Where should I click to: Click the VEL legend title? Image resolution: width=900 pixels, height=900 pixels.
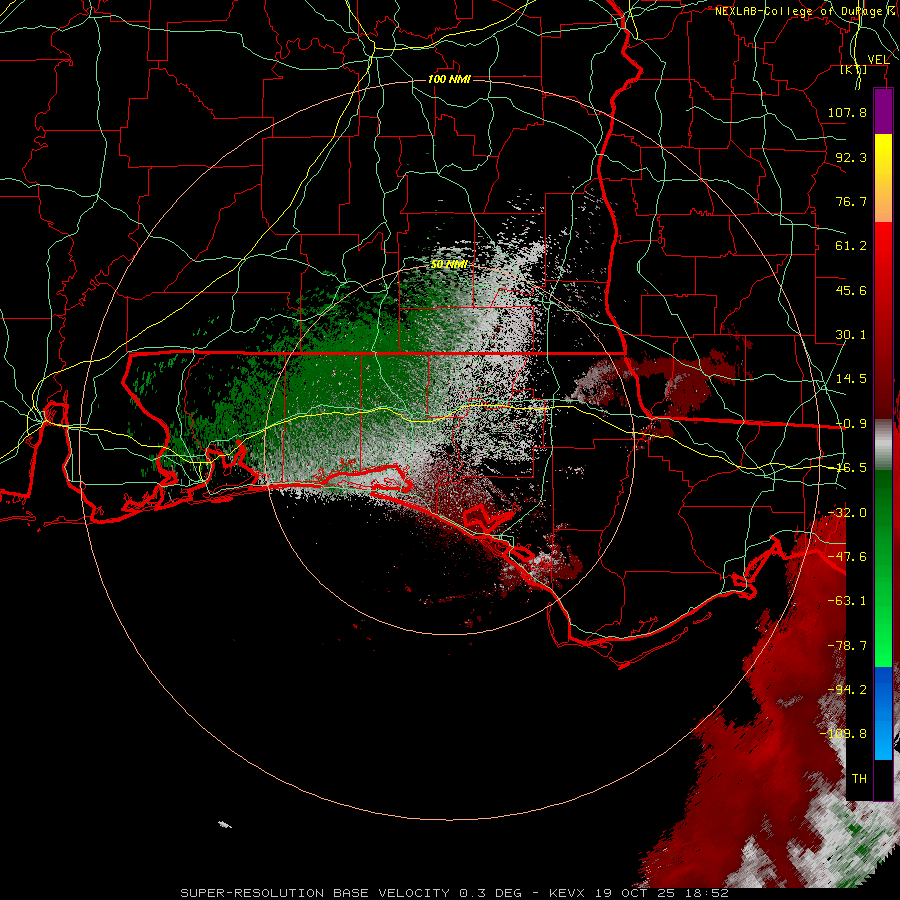[x=878, y=59]
